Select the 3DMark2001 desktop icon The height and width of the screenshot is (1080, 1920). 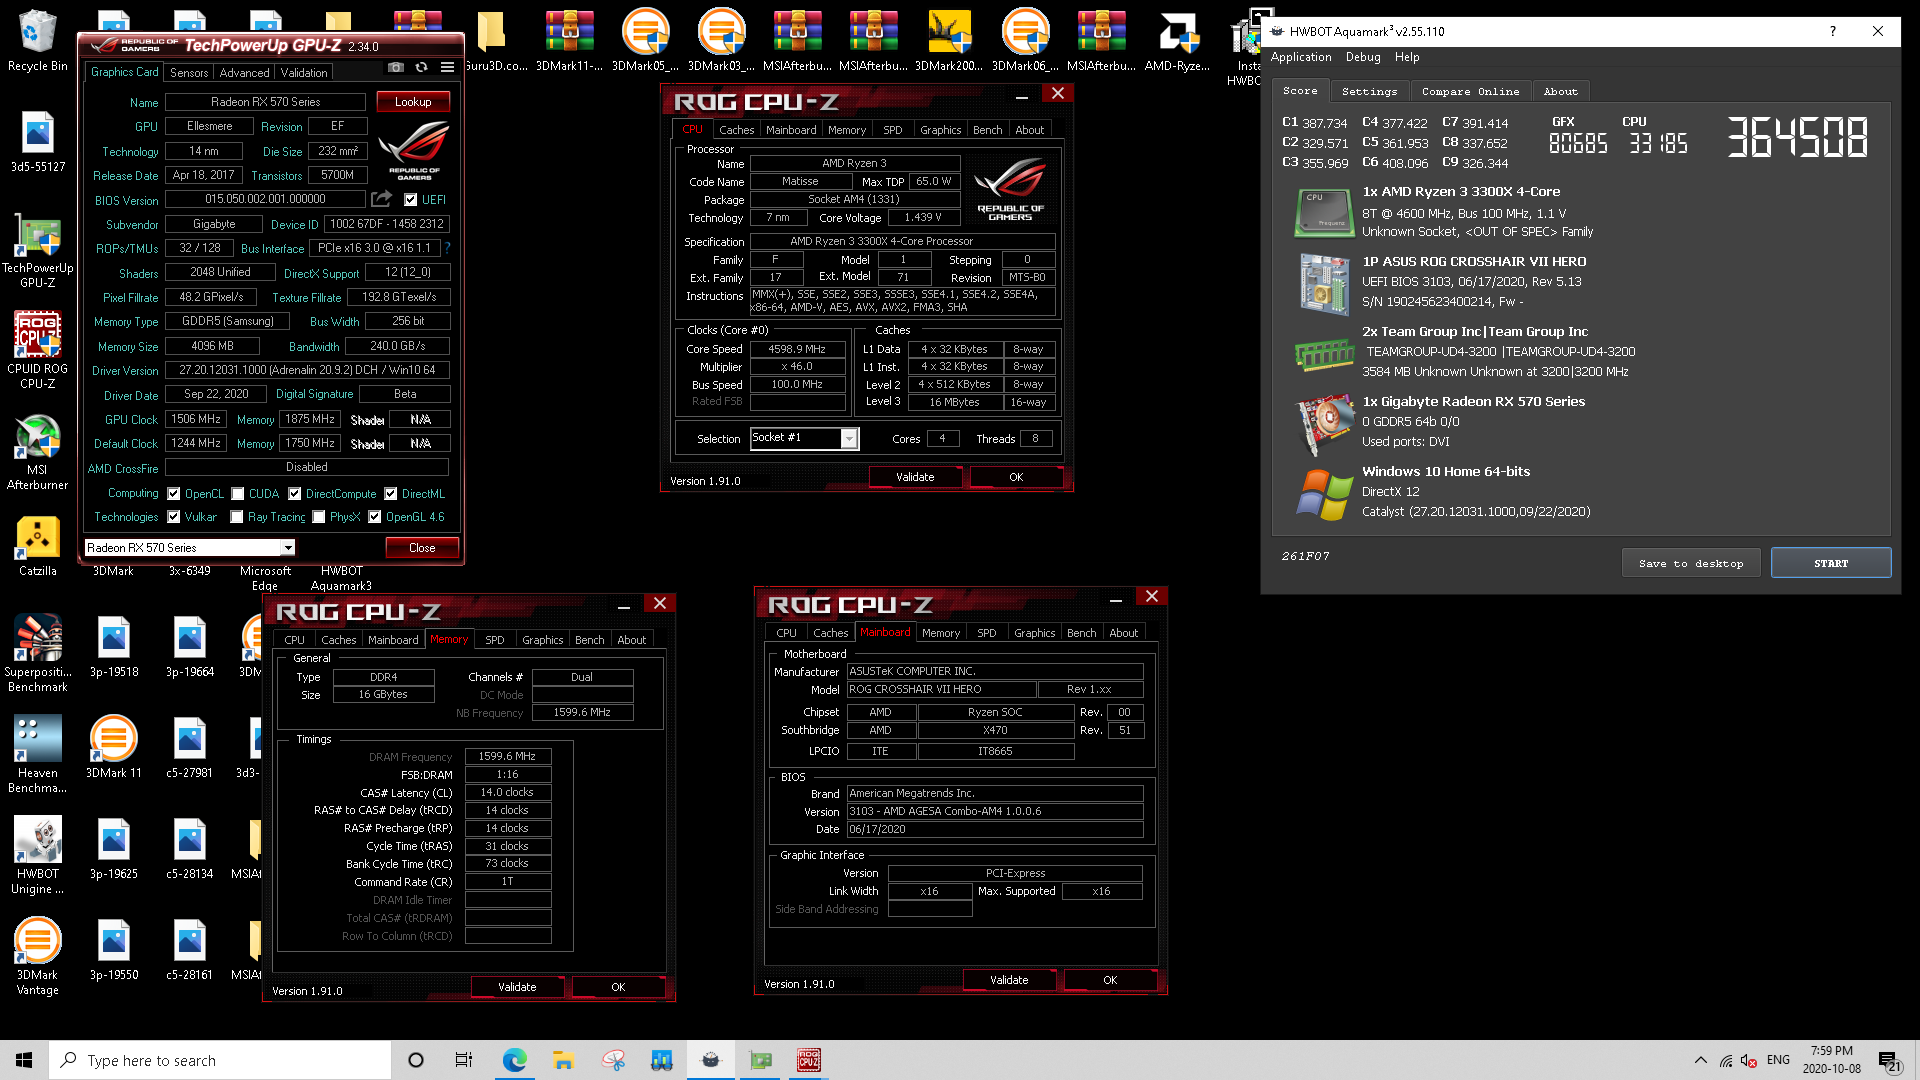point(949,41)
